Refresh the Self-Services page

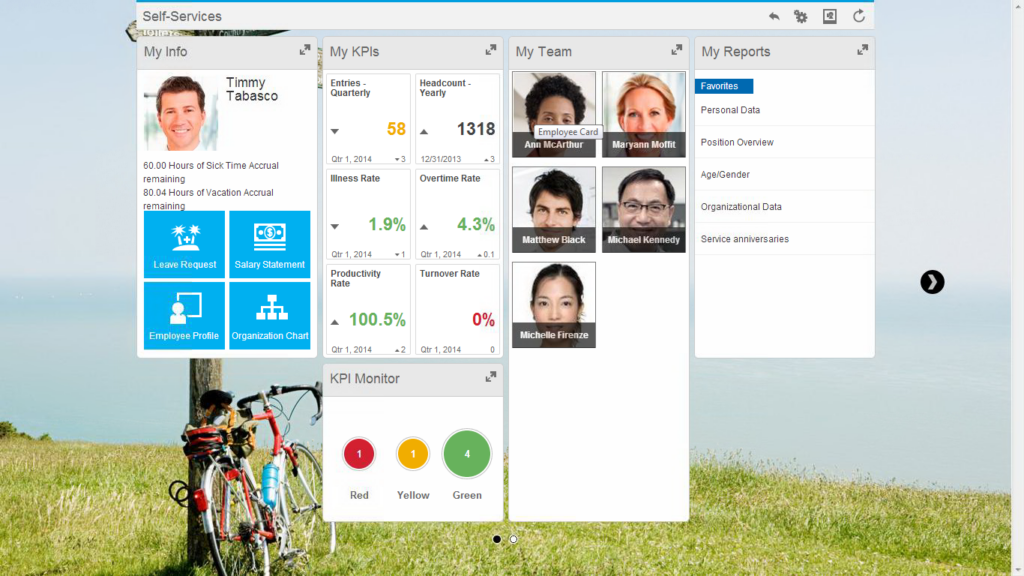tap(859, 16)
